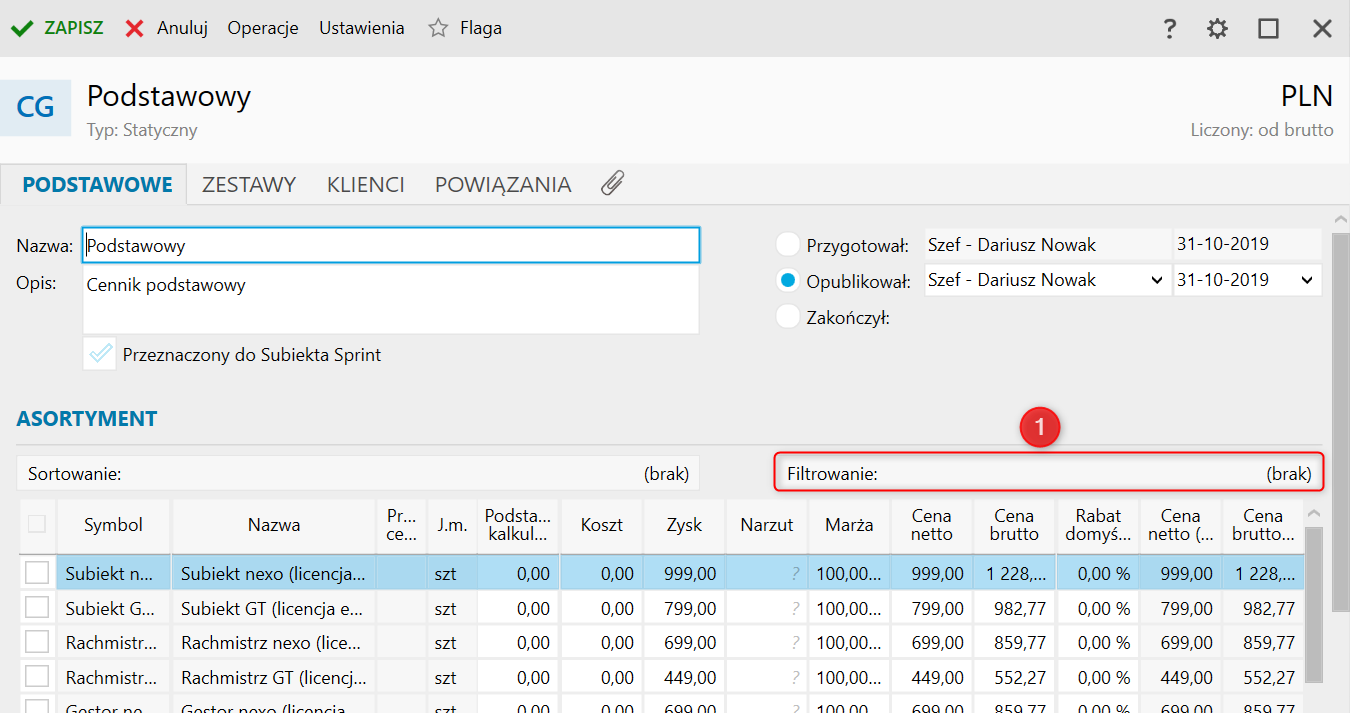Expand the Opublikował date dropdown
Screen dimensions: 1350x713
(1306, 281)
